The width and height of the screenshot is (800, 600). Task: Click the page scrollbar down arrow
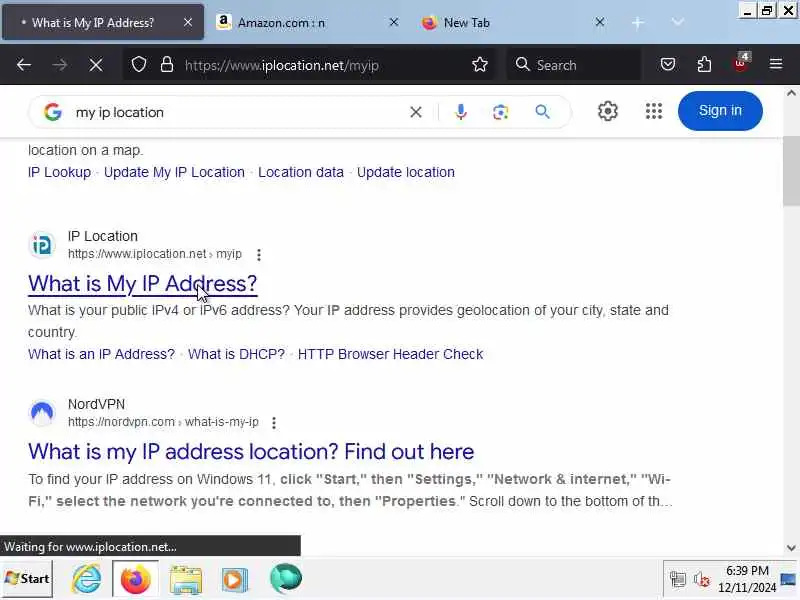point(791,548)
